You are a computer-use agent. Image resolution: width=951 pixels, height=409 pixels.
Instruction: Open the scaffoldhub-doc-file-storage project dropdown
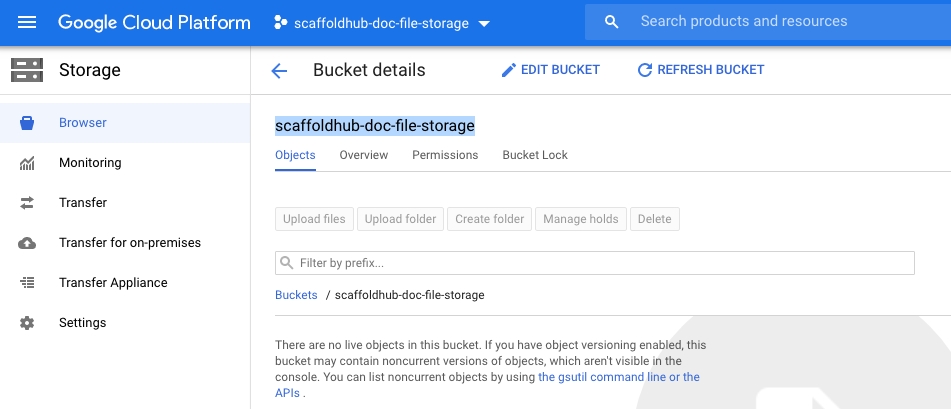(382, 23)
